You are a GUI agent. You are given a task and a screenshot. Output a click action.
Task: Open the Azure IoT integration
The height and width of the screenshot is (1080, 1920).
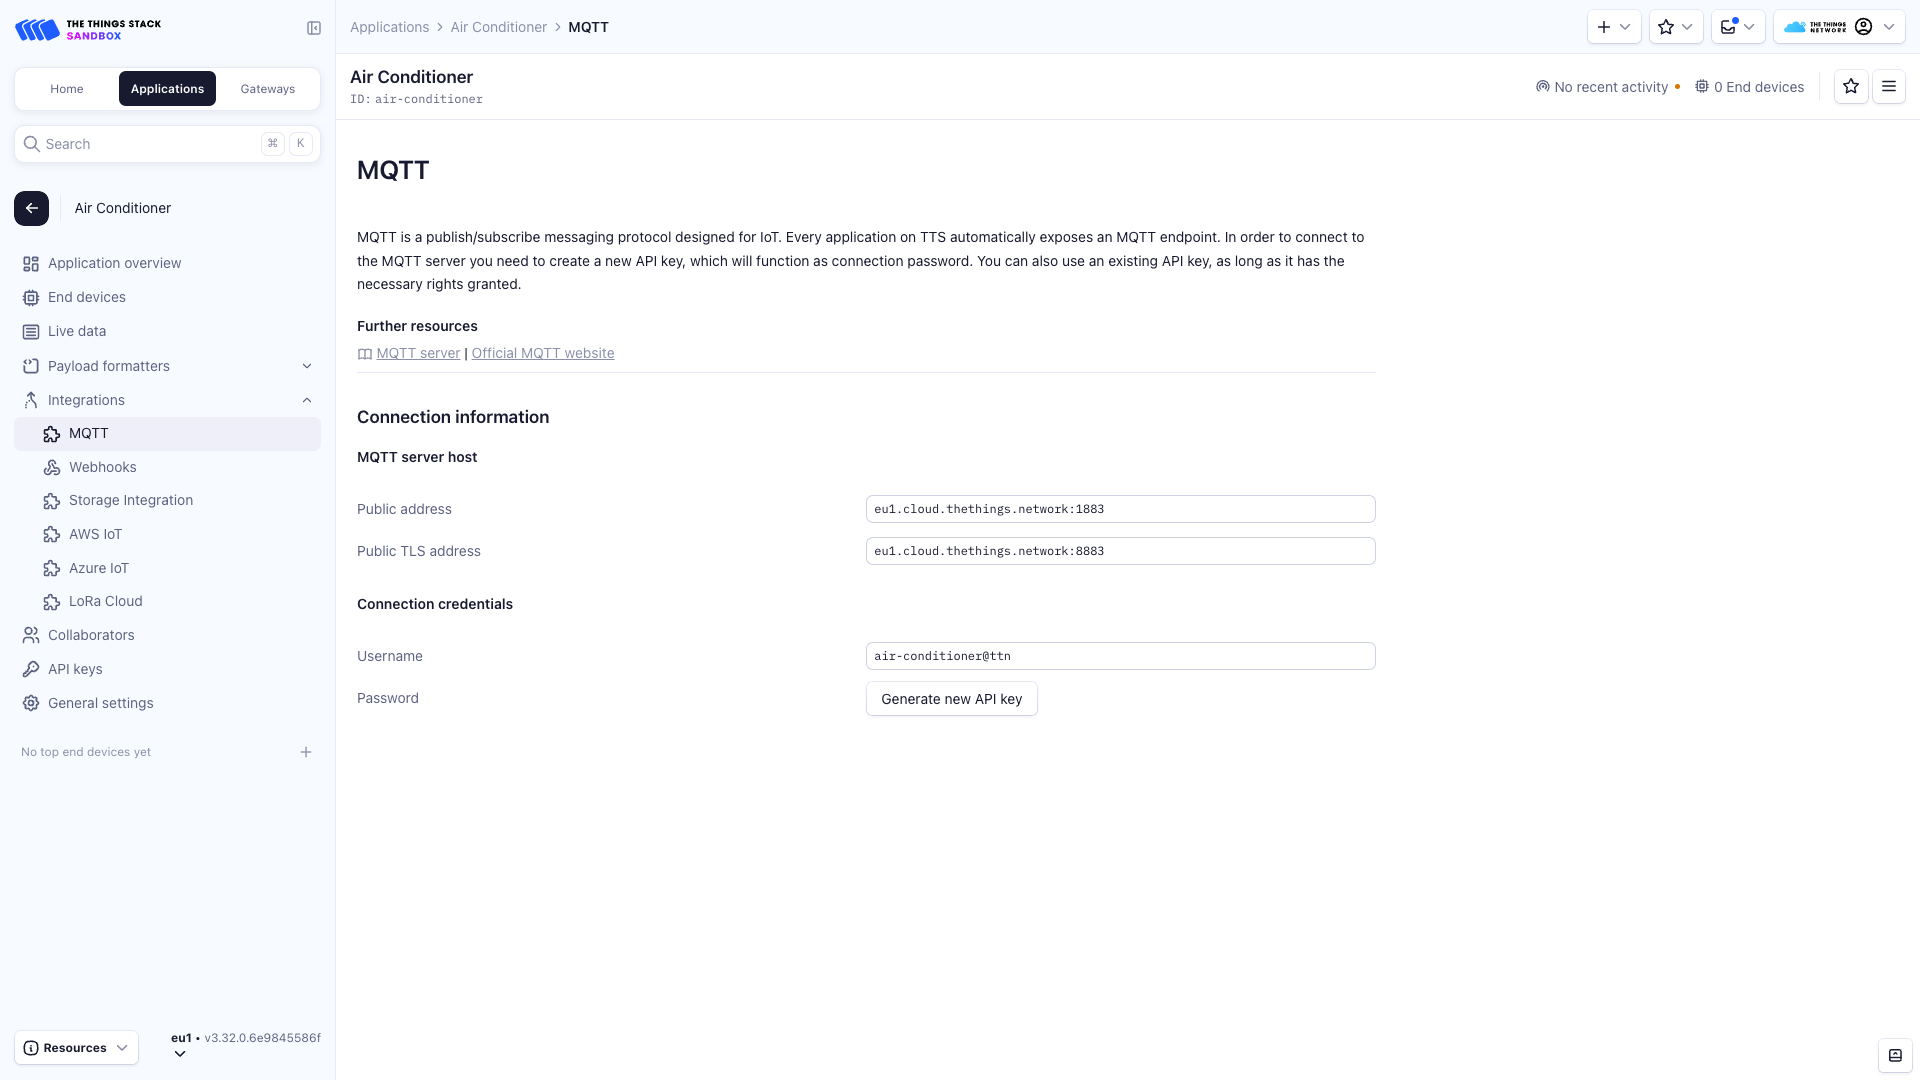(98, 567)
